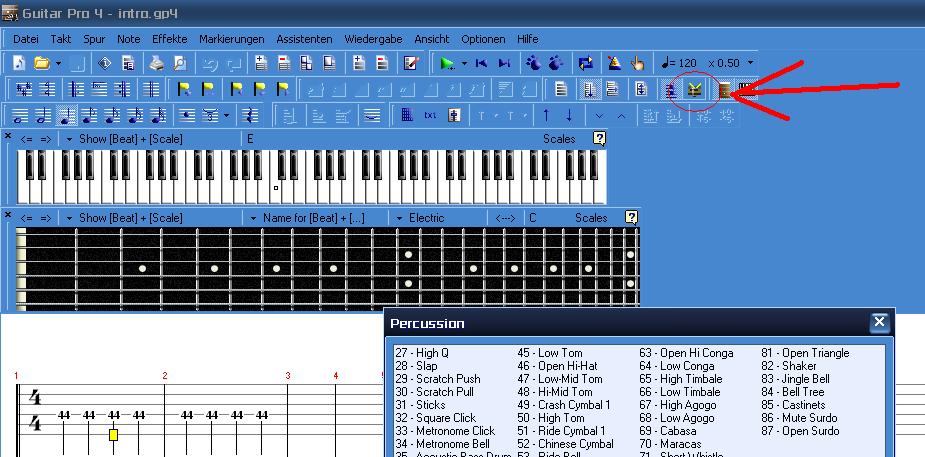Viewport: 925px width, 457px height.
Task: Click the upstroke arrow
Action: tap(546, 116)
